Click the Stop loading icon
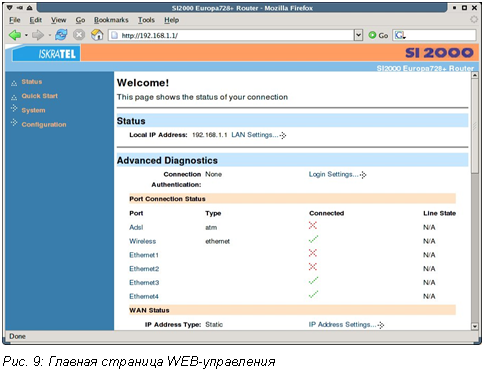The image size is (484, 379). 79,35
